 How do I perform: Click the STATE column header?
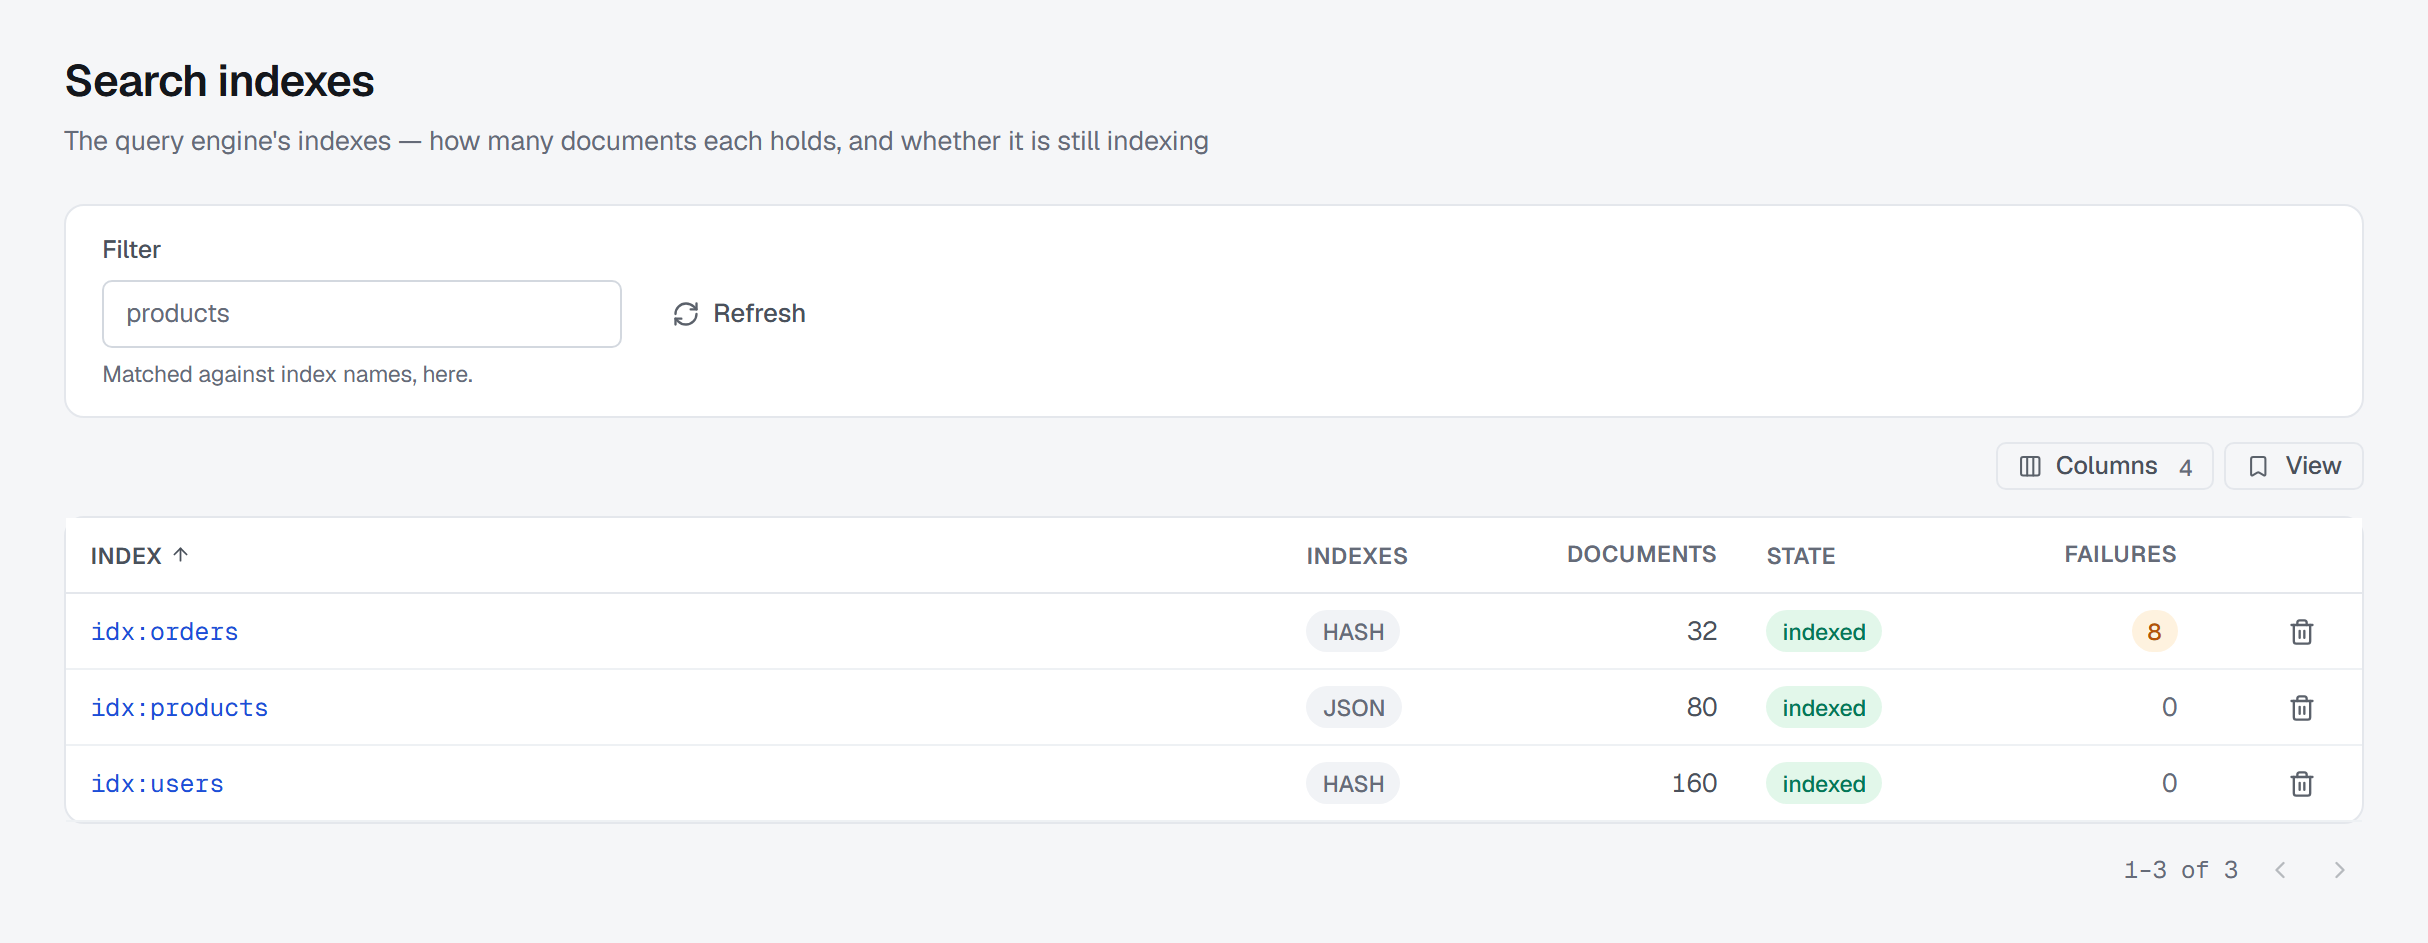click(x=1800, y=556)
